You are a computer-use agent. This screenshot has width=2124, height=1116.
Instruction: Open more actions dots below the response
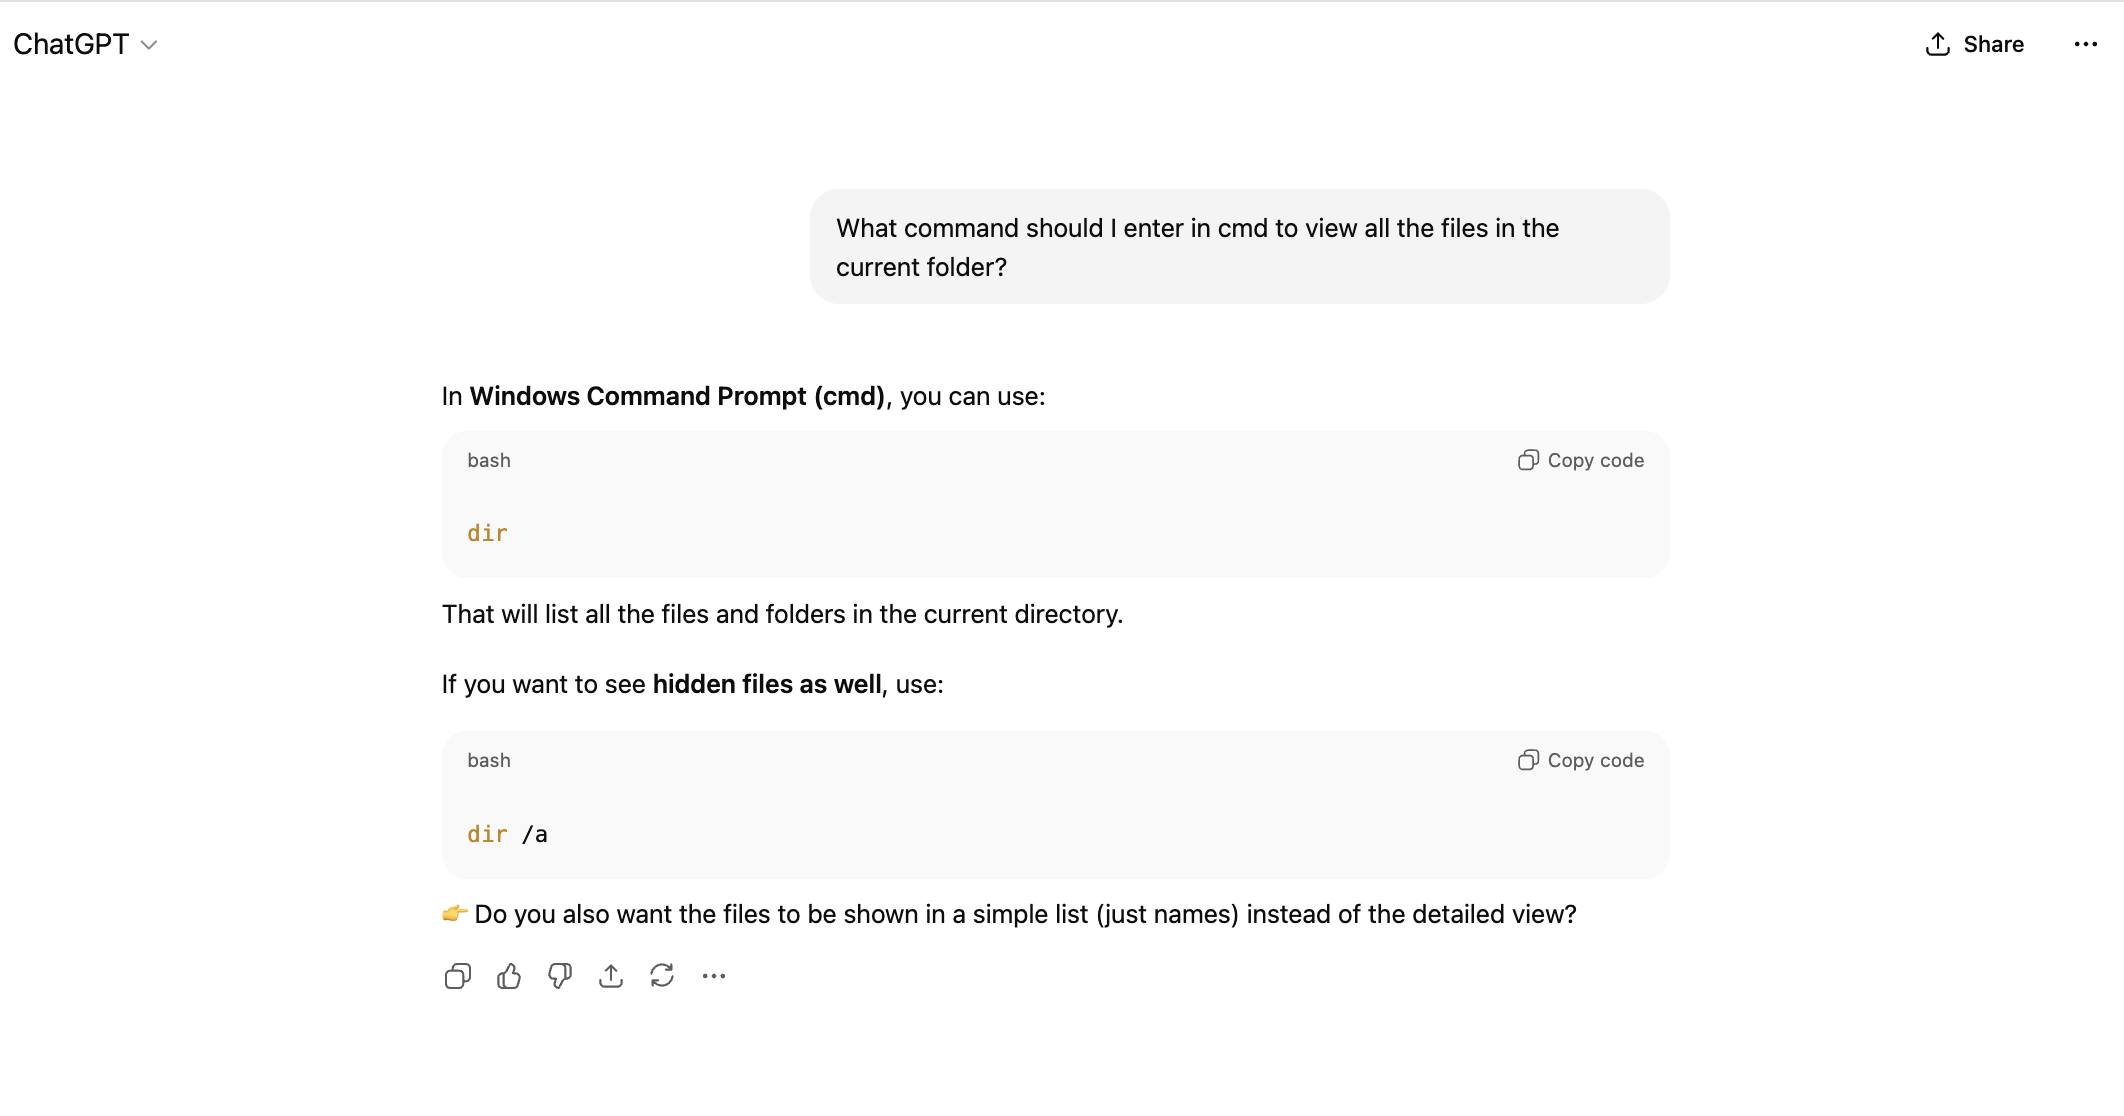[x=714, y=976]
